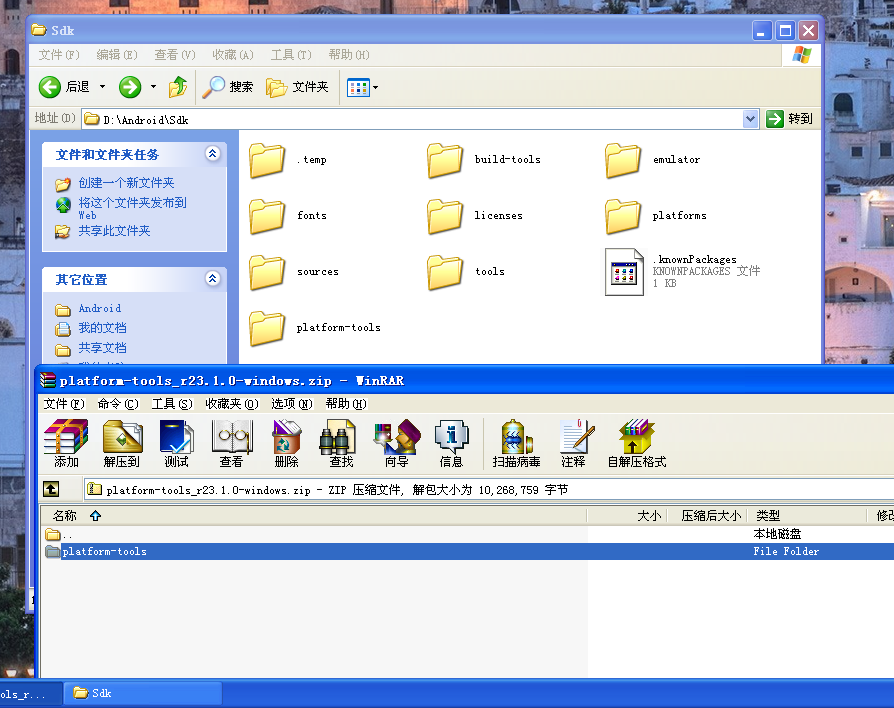
Task: Select the build-tools folder icon
Action: [444, 160]
